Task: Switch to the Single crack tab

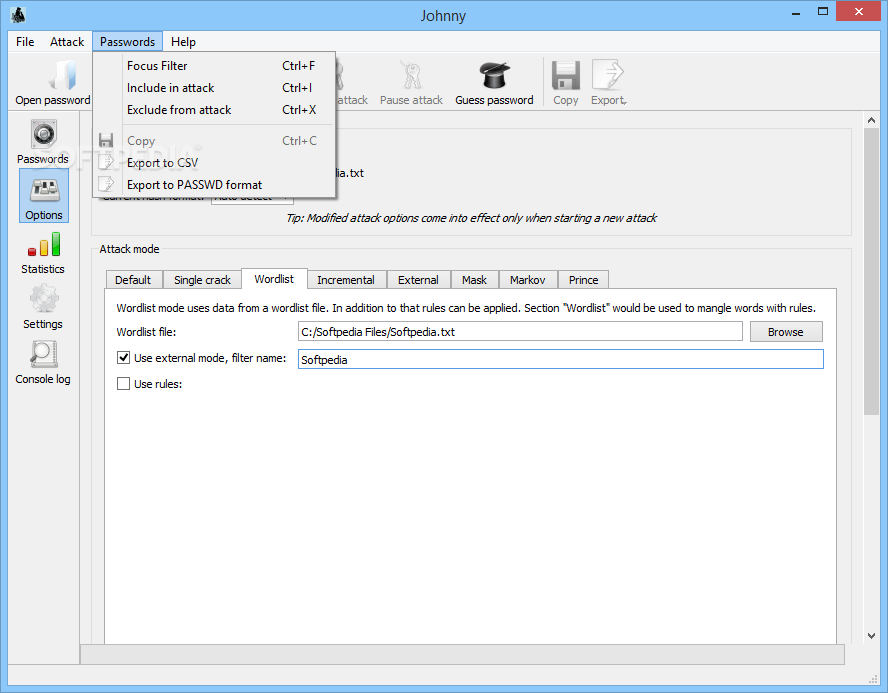Action: pos(202,280)
